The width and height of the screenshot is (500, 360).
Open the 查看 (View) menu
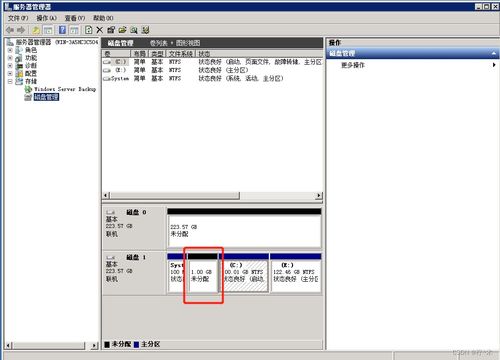[75, 18]
